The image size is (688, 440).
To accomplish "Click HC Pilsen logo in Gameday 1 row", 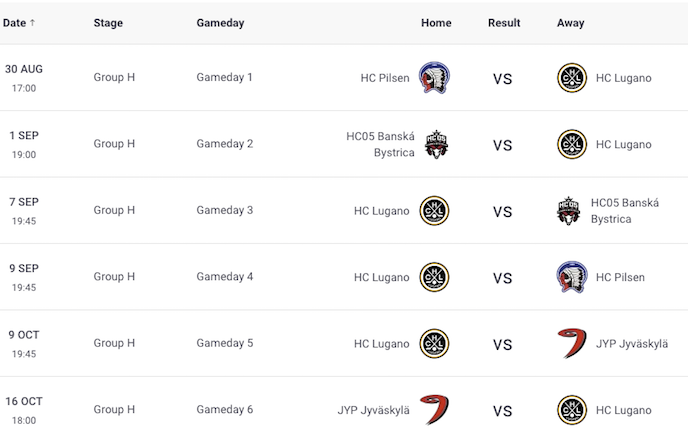I will (434, 78).
